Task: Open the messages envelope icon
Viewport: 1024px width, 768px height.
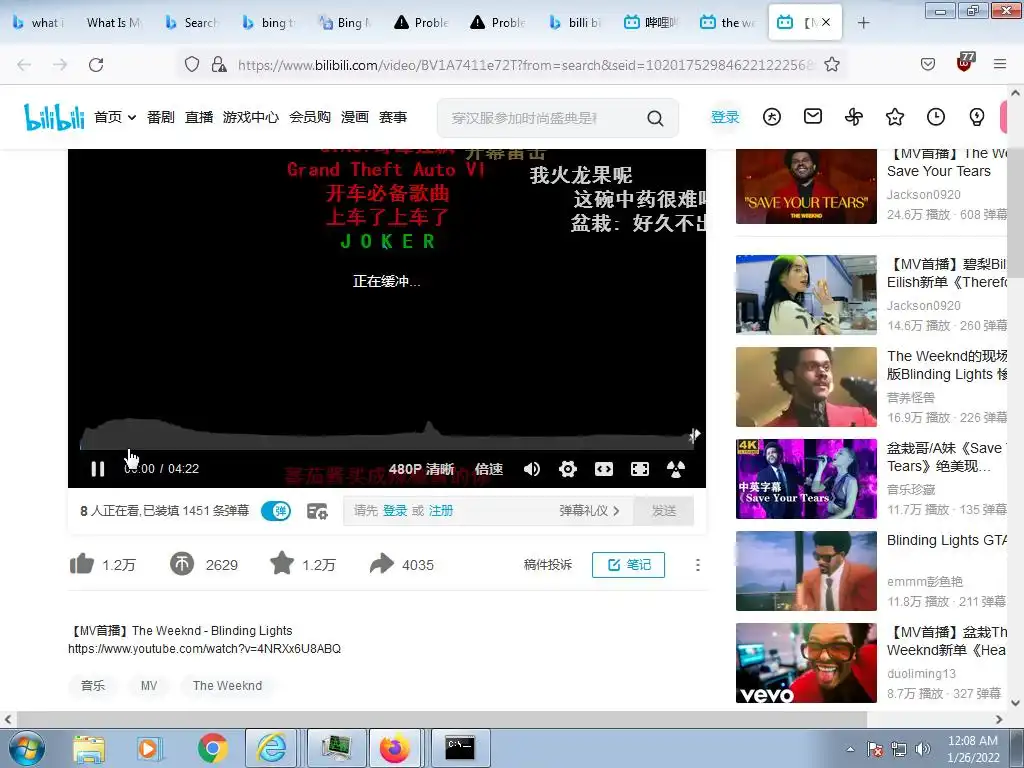Action: click(x=812, y=117)
